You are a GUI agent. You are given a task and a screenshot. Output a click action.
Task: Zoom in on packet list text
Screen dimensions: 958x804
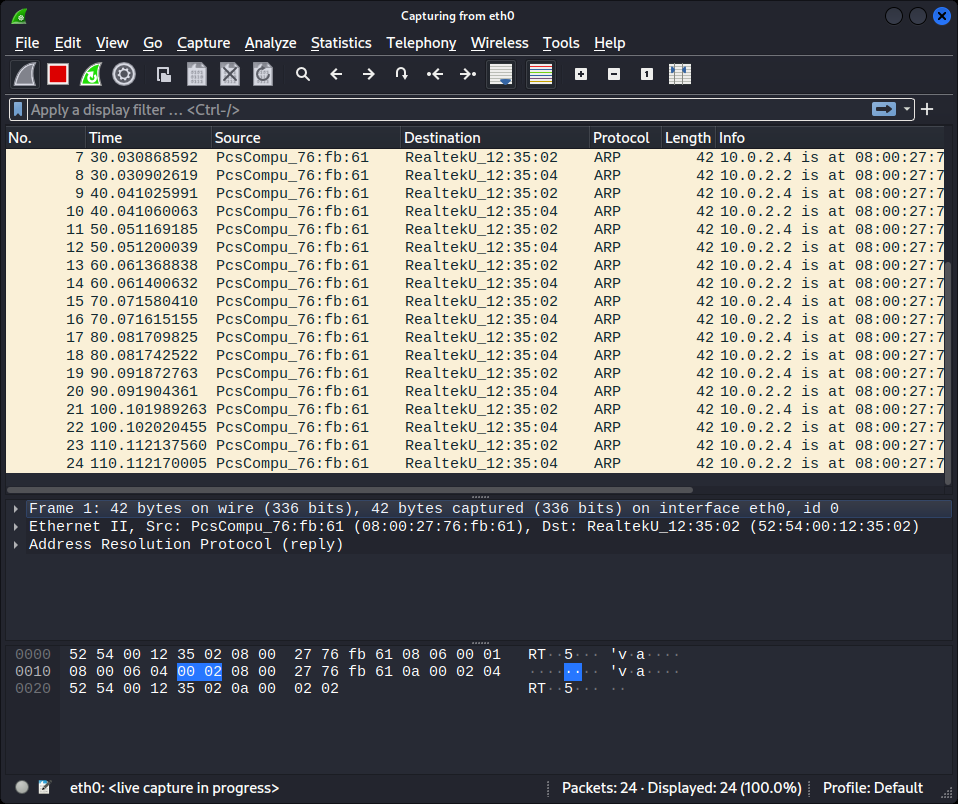point(580,73)
